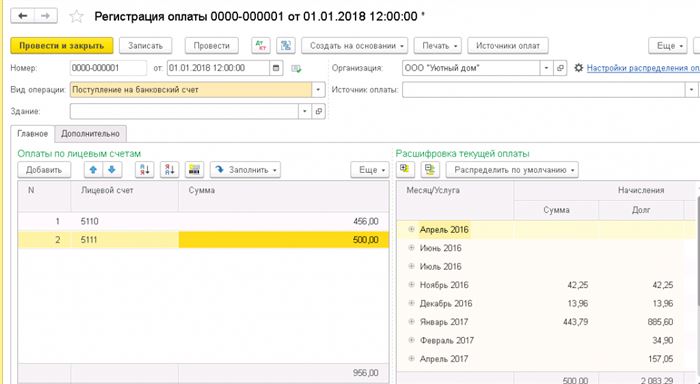700x384 pixels.
Task: Click into the date field 01.01.2018 12:00:00
Action: (x=218, y=68)
